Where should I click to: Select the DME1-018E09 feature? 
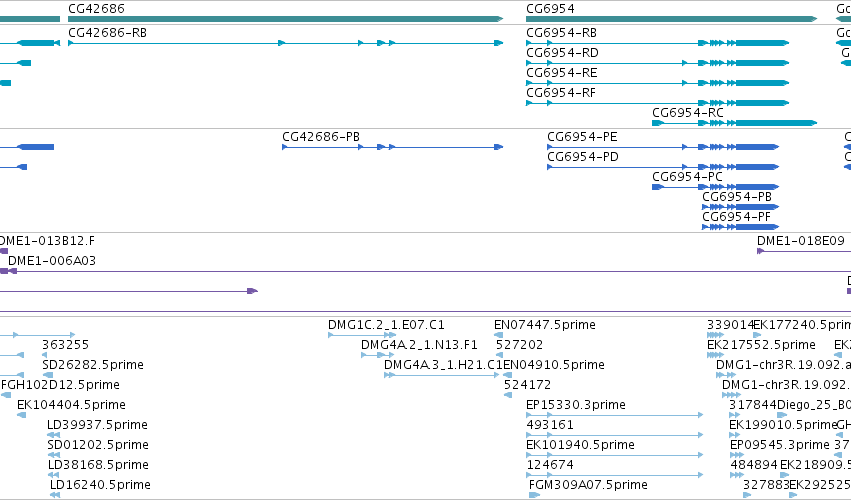[801, 241]
